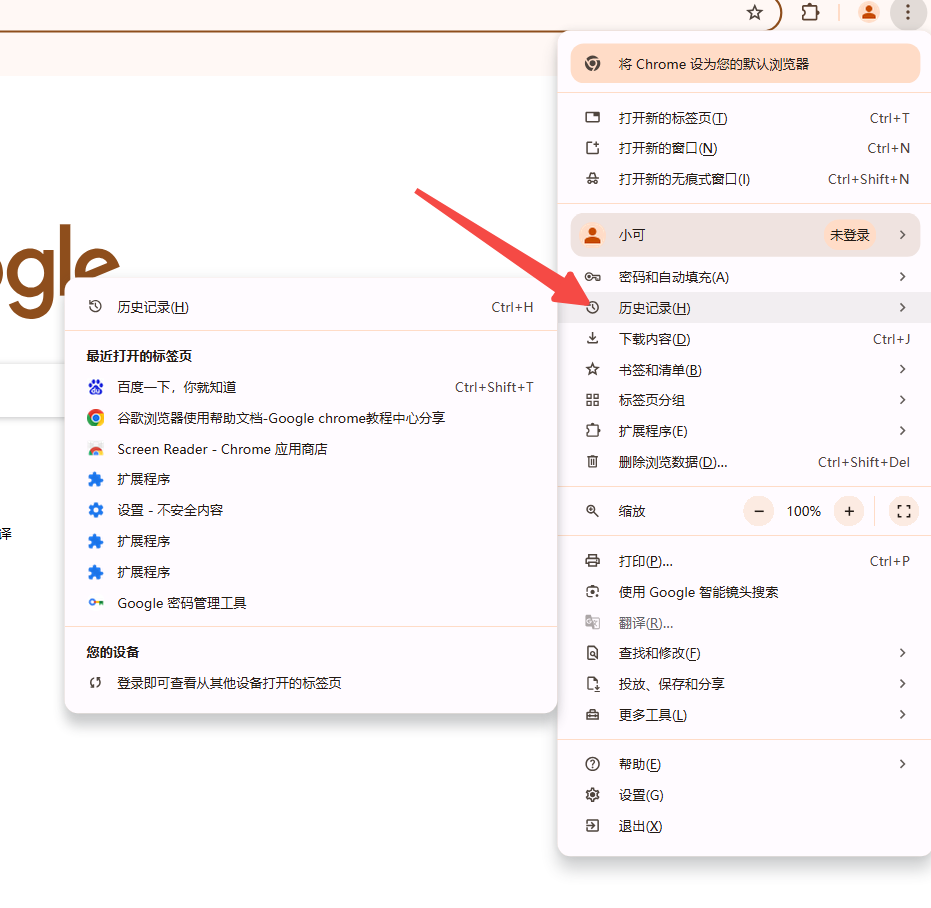Click the find icon beside 查找和修改
This screenshot has height=908, width=931.
pyautogui.click(x=593, y=653)
